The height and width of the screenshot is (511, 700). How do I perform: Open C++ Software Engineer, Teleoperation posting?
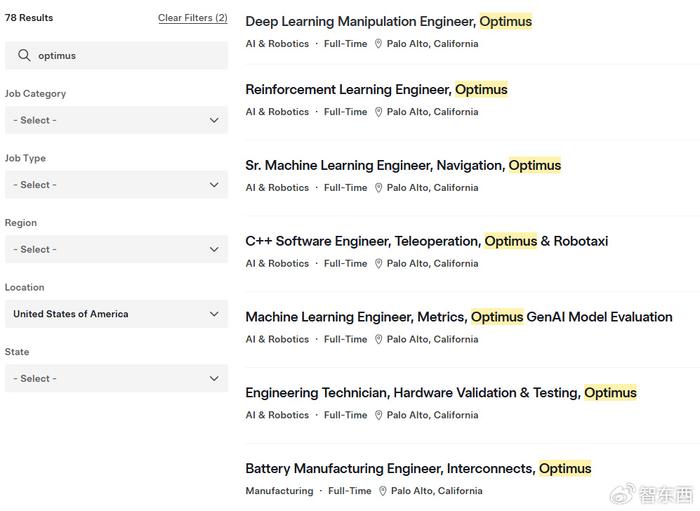427,241
